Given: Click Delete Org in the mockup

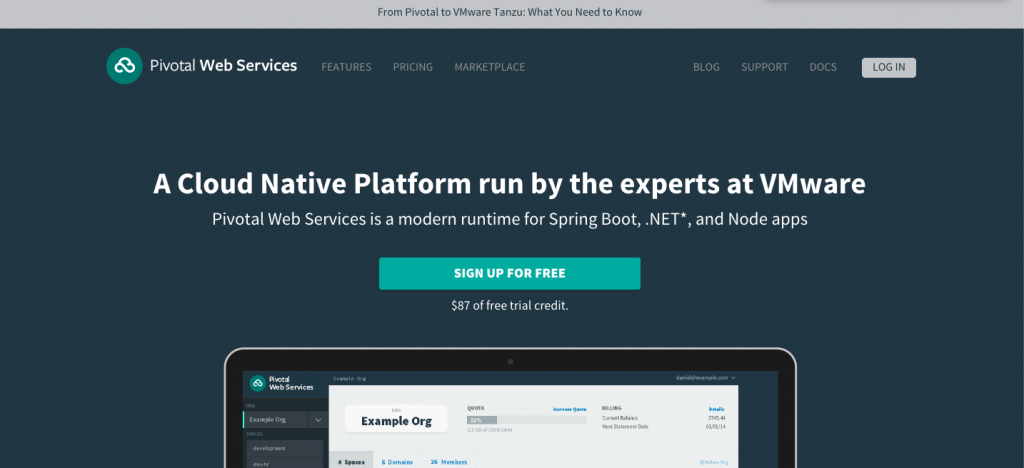Looking at the screenshot, I should click(x=712, y=462).
